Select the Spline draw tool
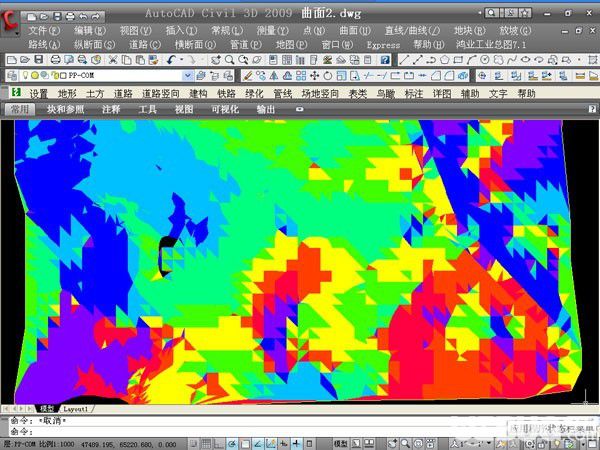The width and height of the screenshot is (600, 450). coord(512,60)
